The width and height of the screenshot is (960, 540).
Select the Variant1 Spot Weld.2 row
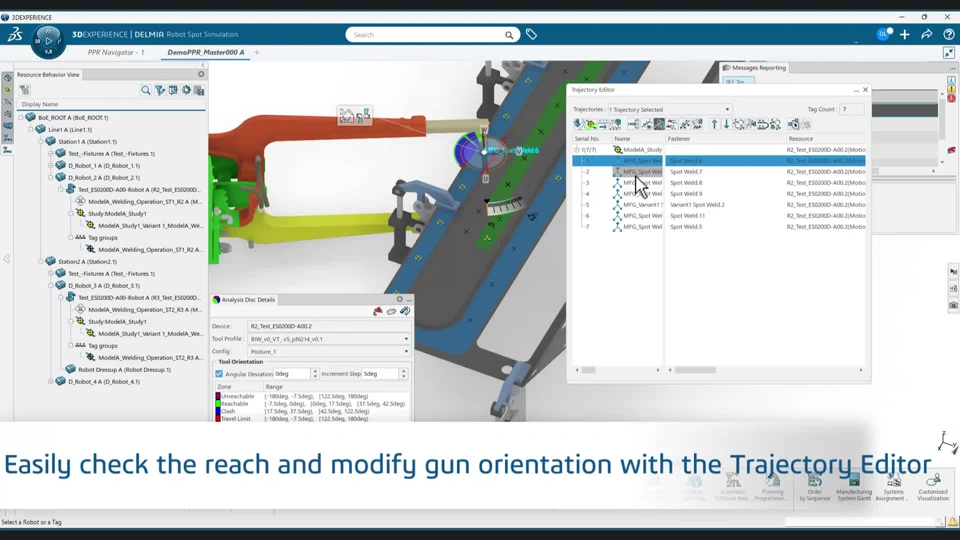pyautogui.click(x=719, y=204)
